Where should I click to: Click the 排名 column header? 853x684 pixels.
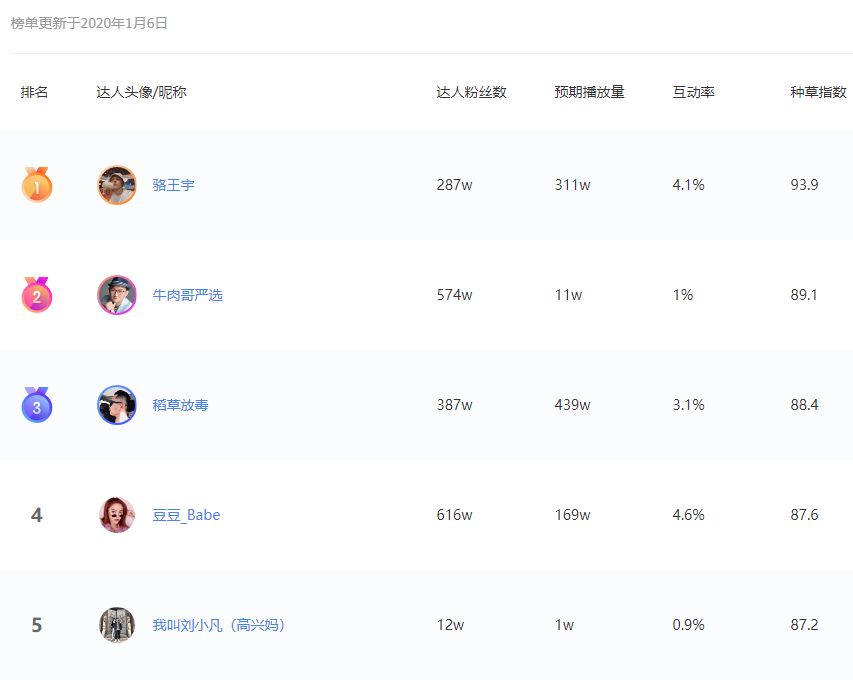point(34,92)
